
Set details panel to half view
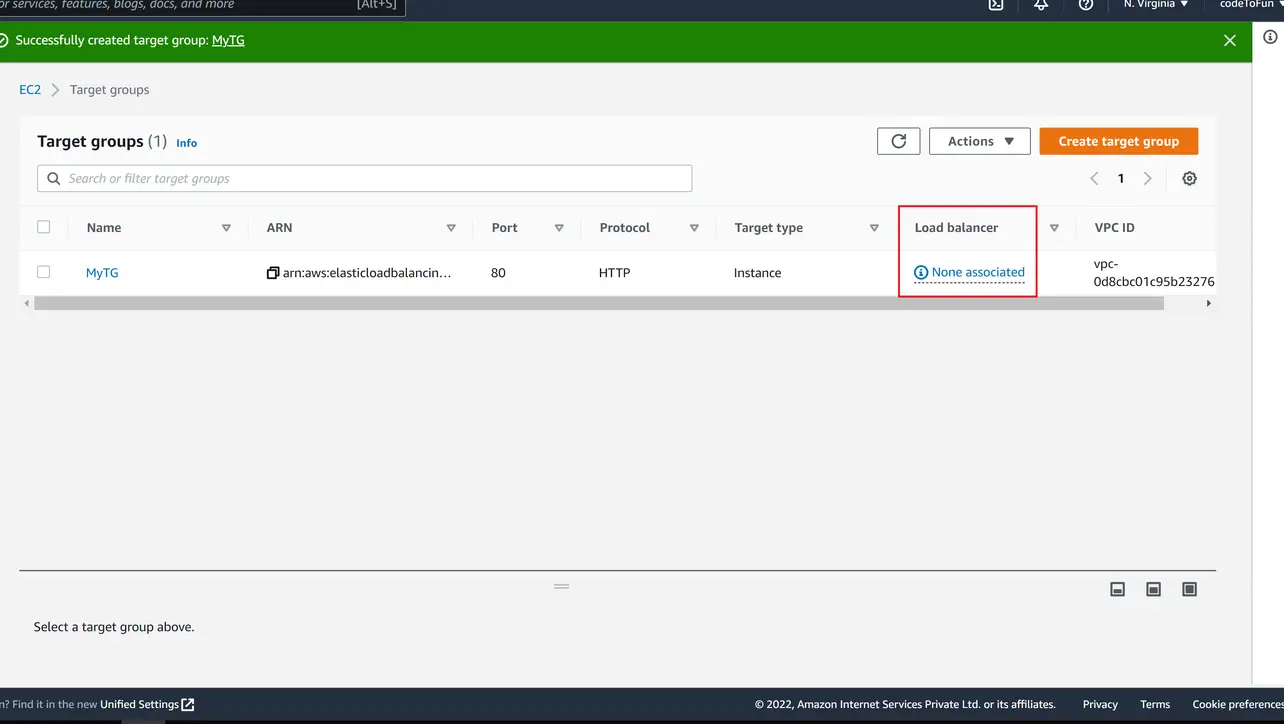(1153, 590)
